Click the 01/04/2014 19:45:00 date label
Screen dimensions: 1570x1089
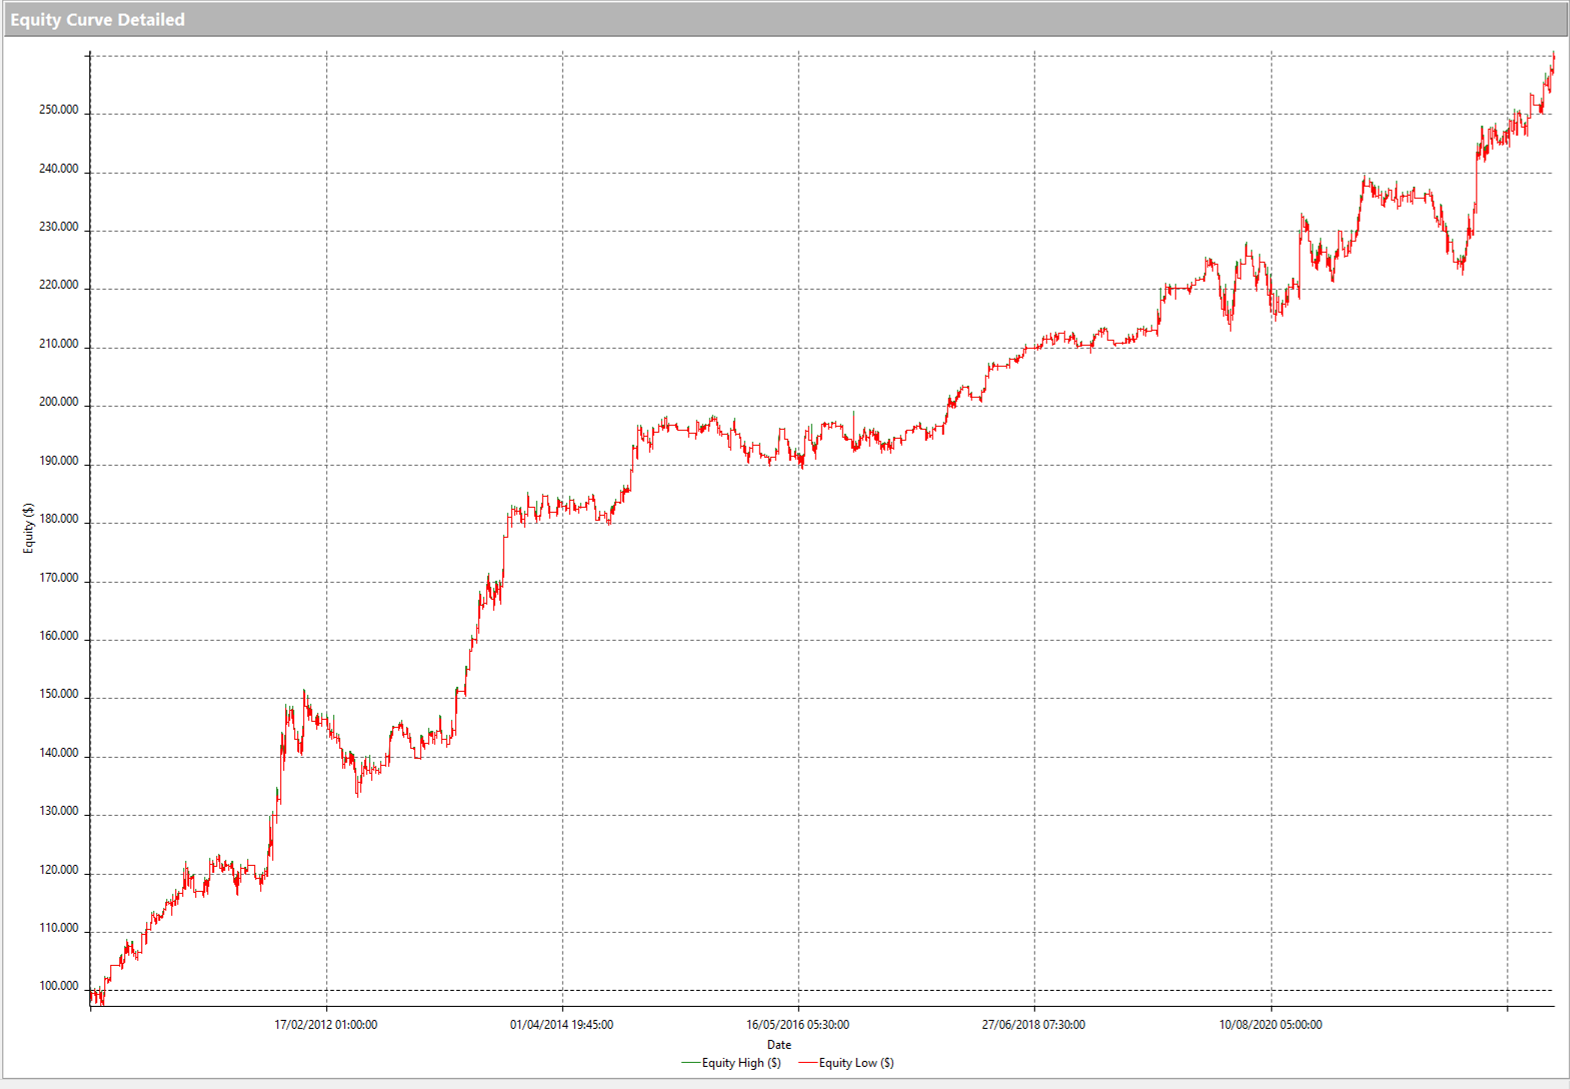562,1025
